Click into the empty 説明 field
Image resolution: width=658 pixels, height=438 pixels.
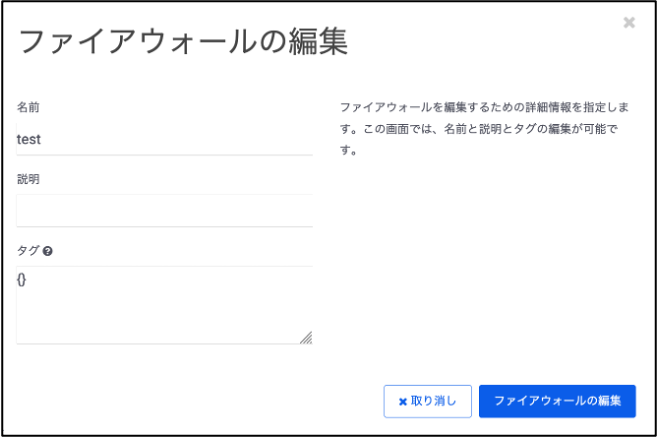click(x=164, y=211)
